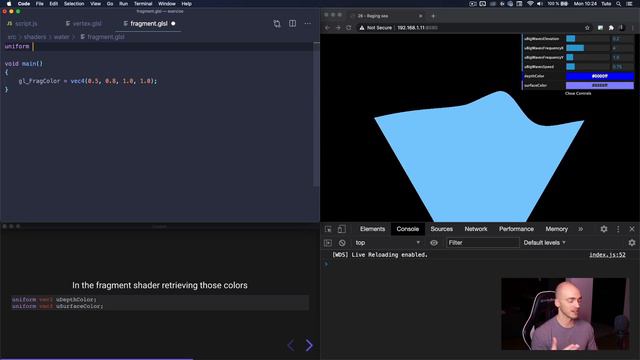Screen dimensions: 640x360
Task: Reload the browser page
Action: (x=349, y=28)
